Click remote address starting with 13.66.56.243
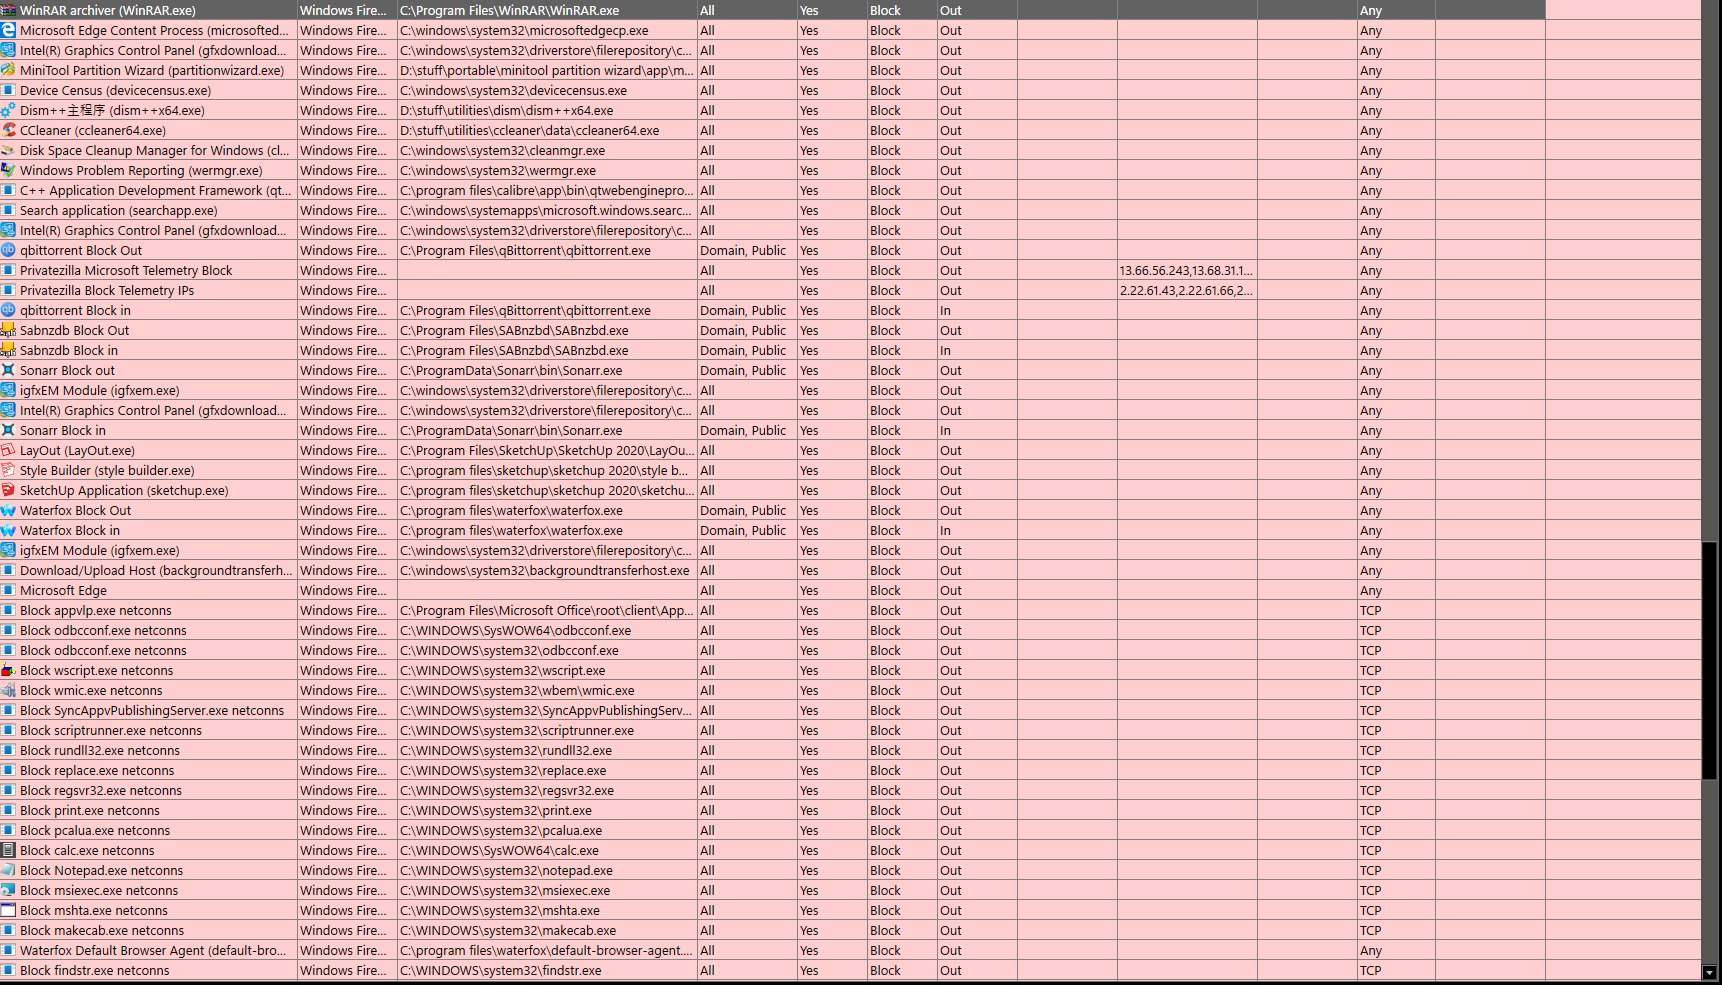This screenshot has height=985, width=1722. click(1186, 270)
